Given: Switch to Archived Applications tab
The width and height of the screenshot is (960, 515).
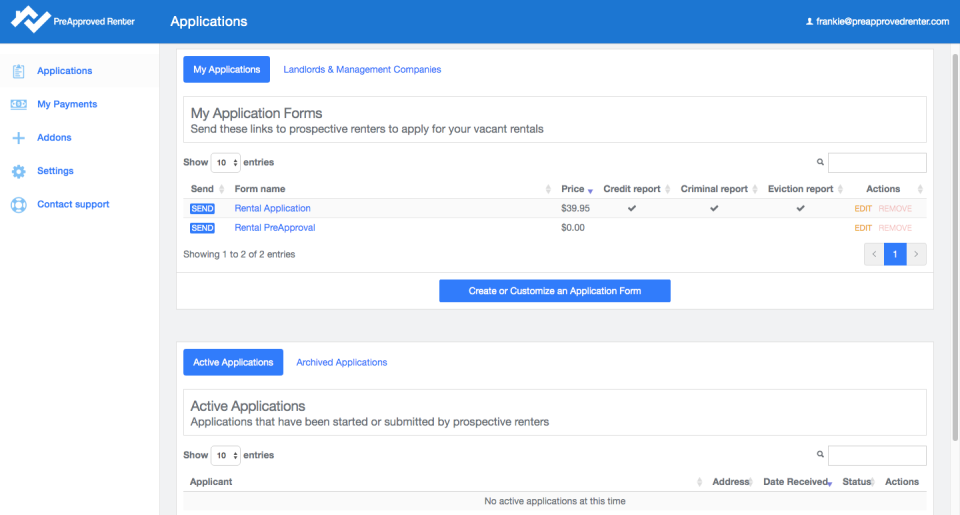Looking at the screenshot, I should (x=342, y=363).
